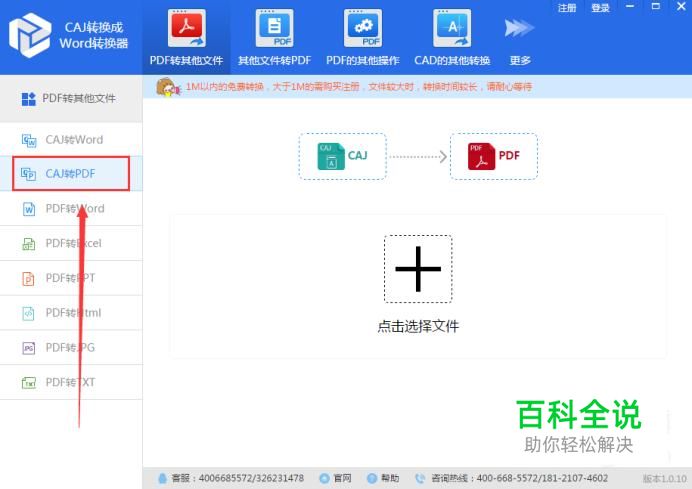
Task: Select the PDF转其他文件 sidebar header
Action: tap(71, 98)
